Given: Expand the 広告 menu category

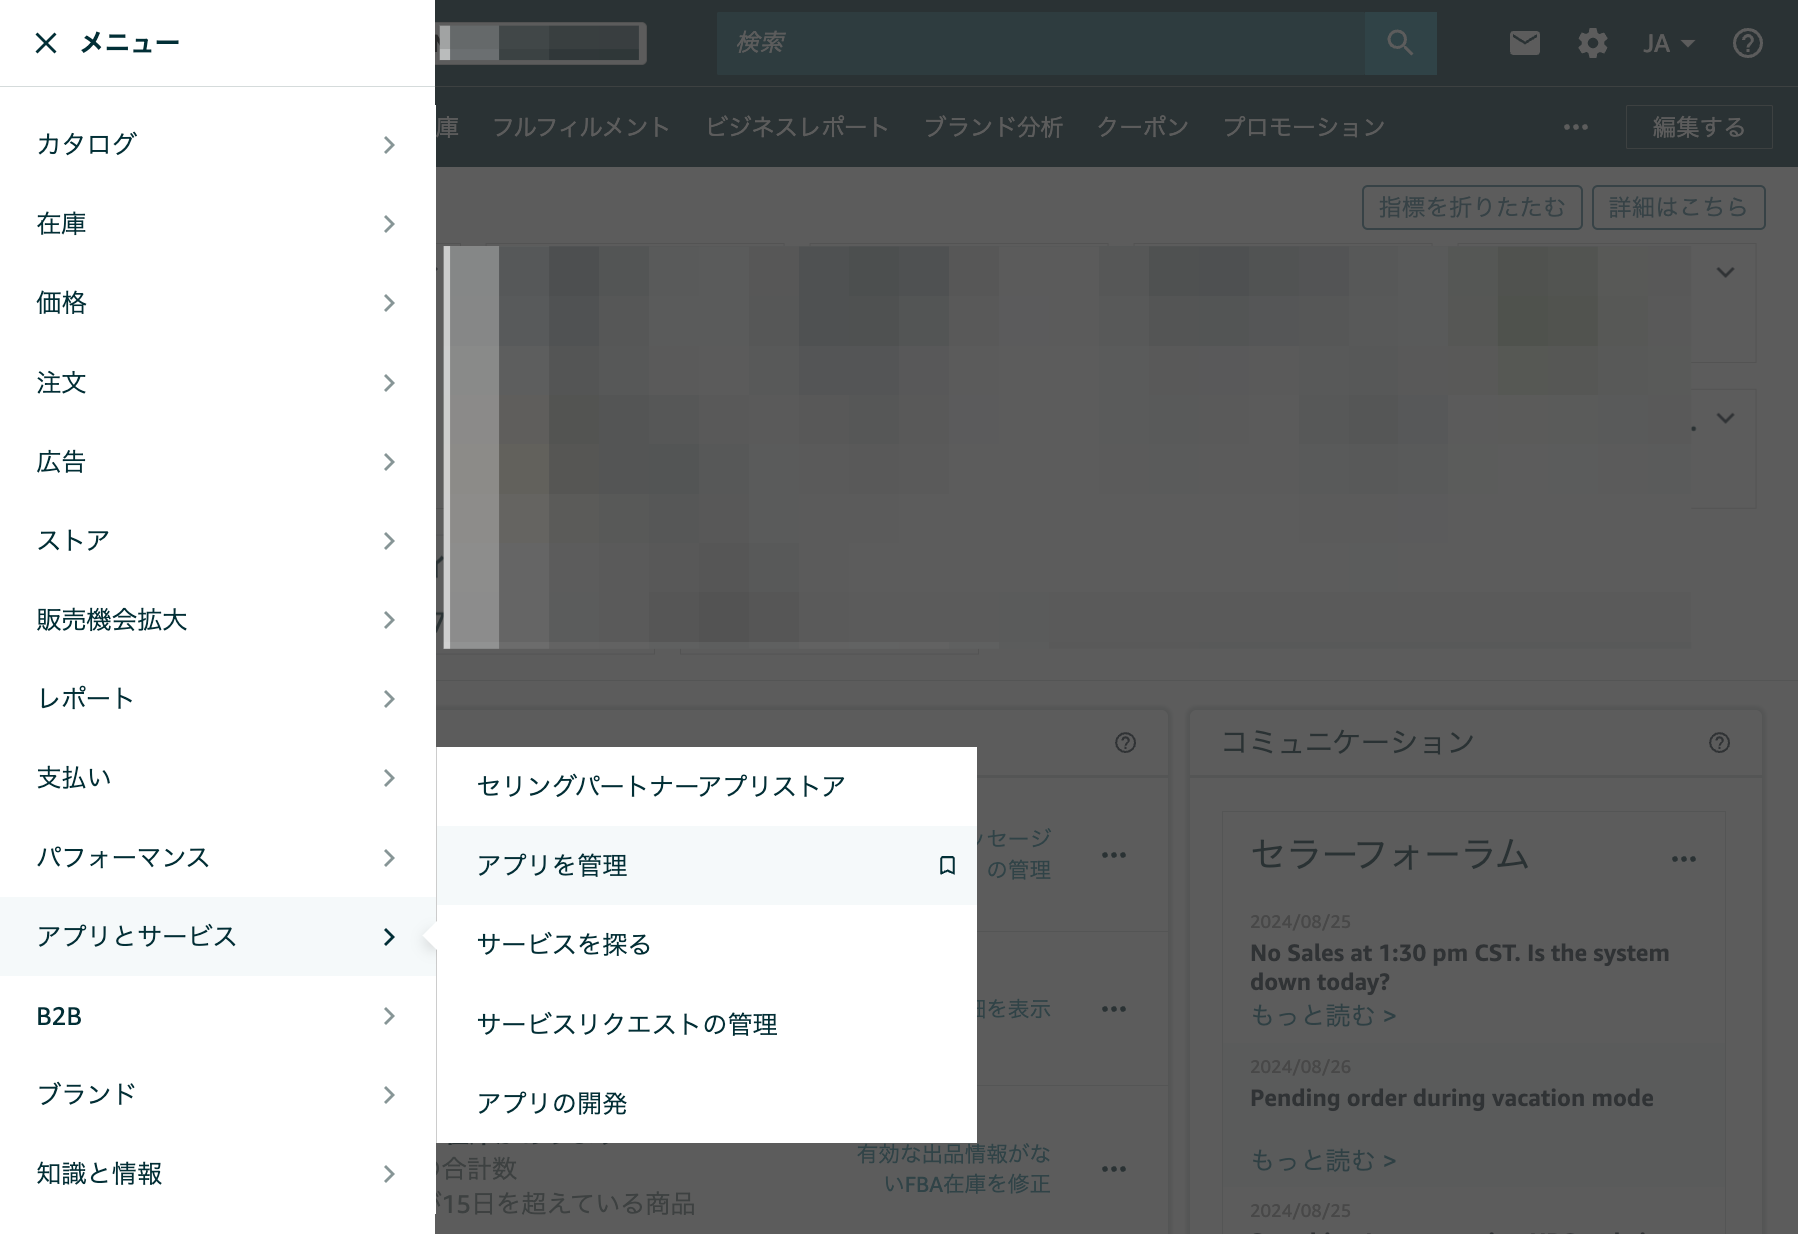Looking at the screenshot, I should click(217, 462).
